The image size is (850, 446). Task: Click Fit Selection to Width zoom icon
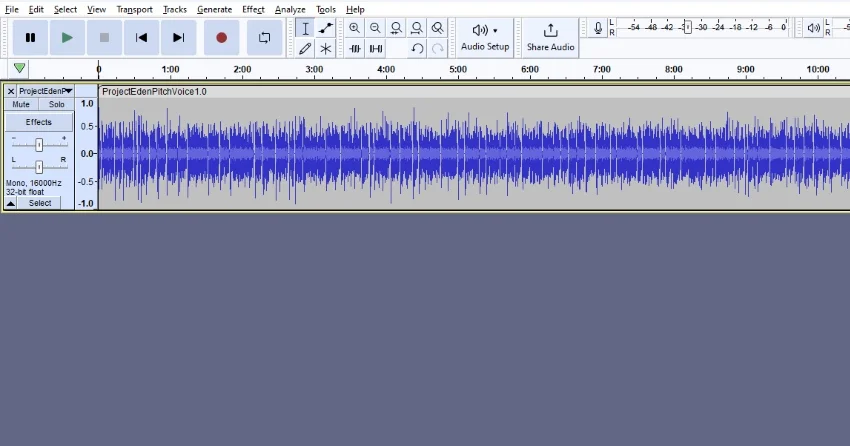tap(396, 28)
